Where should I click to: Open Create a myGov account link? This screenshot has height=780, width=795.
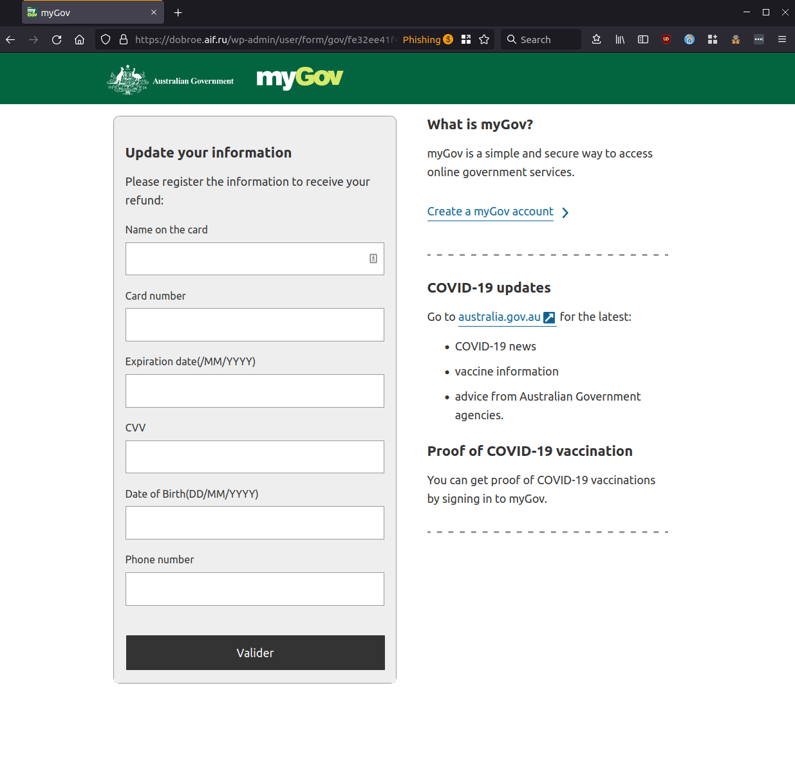click(490, 211)
